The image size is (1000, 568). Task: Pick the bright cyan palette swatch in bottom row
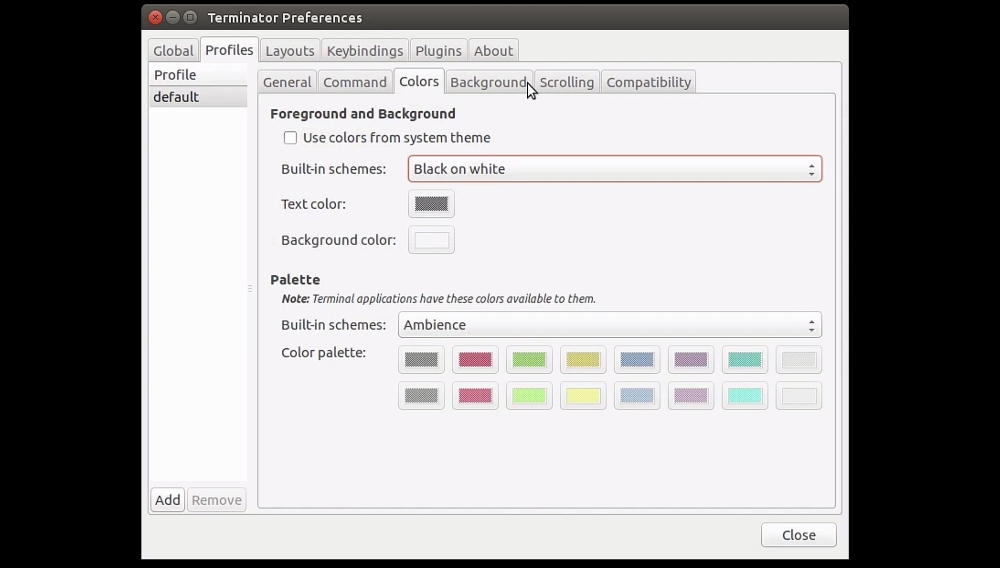click(x=744, y=395)
